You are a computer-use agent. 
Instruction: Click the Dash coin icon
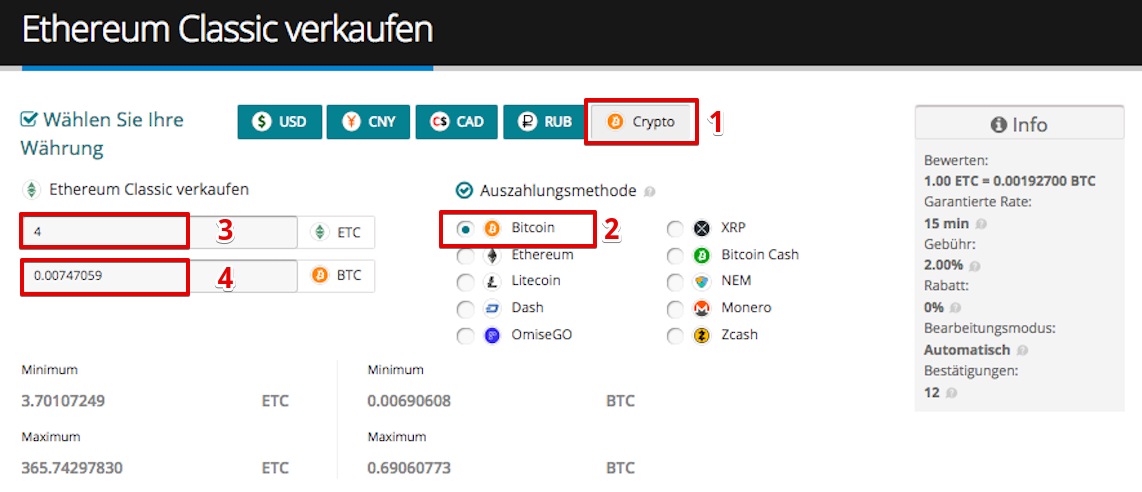pyautogui.click(x=492, y=309)
